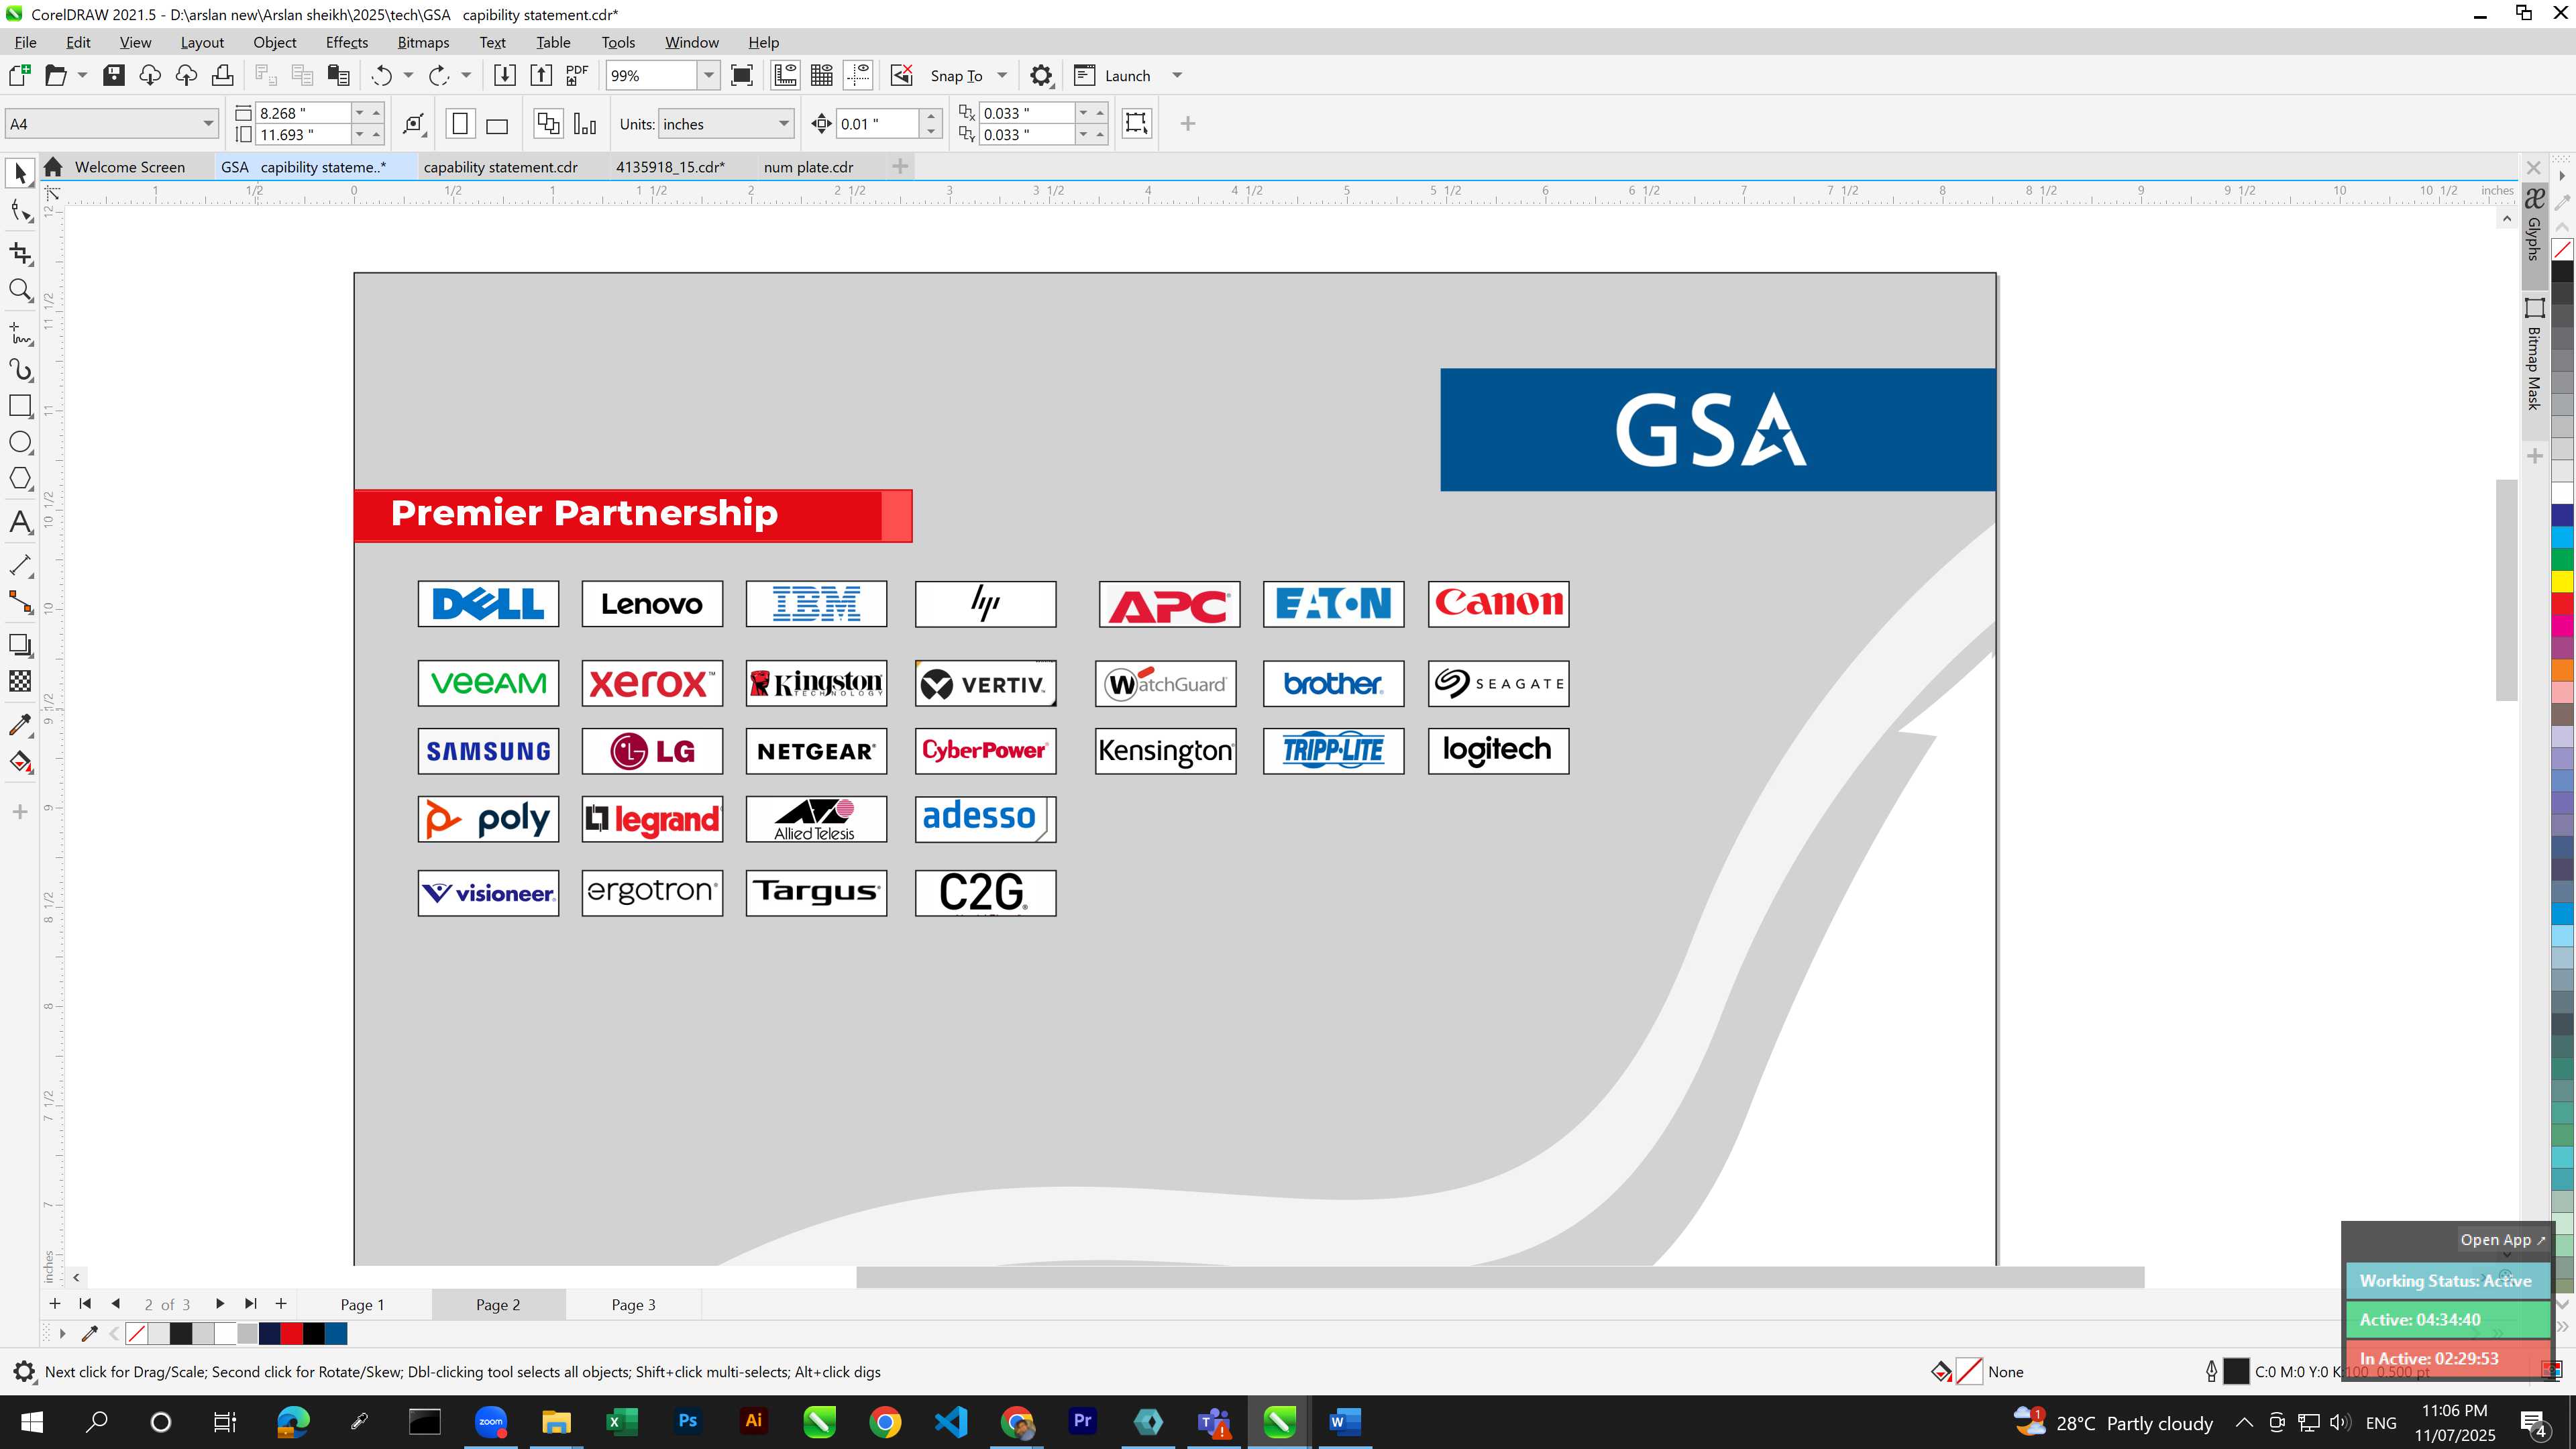Switch to Page 3 tab

click(x=633, y=1305)
